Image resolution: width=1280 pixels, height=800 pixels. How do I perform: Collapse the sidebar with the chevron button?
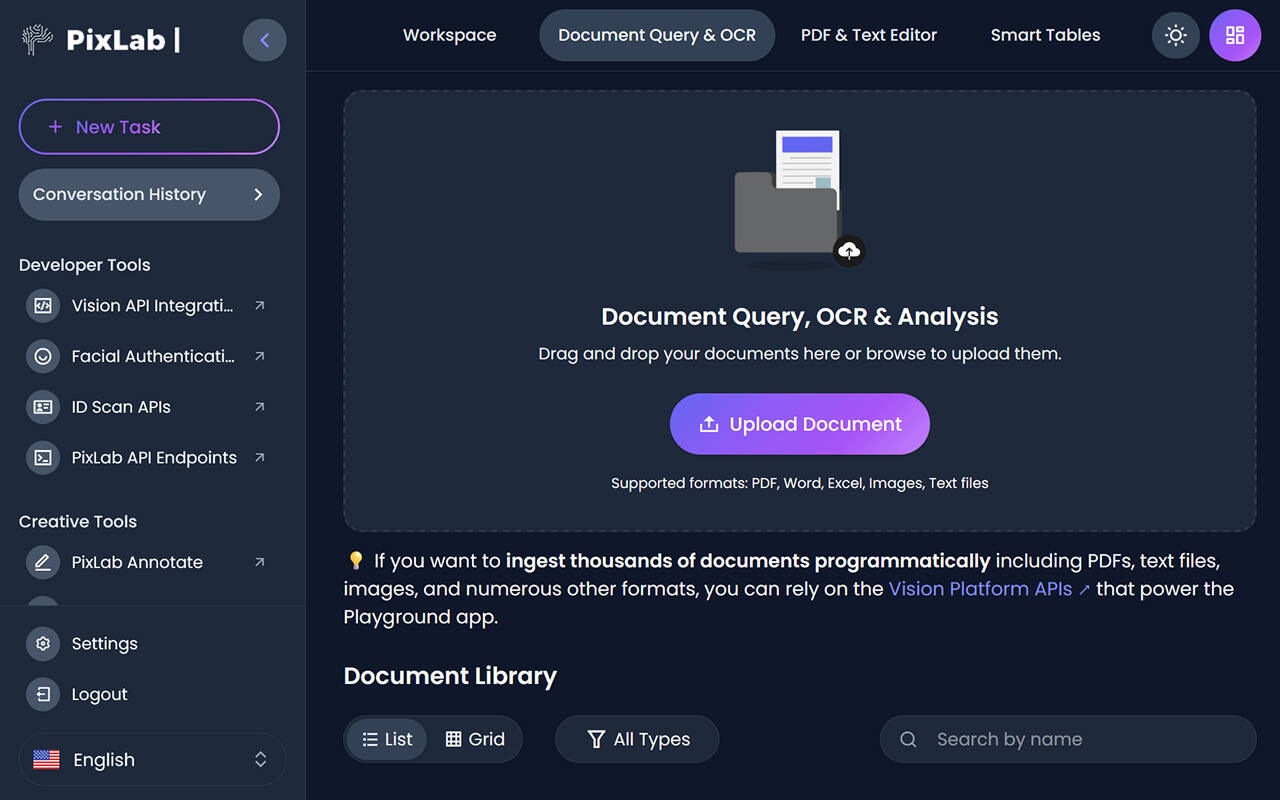click(x=264, y=40)
